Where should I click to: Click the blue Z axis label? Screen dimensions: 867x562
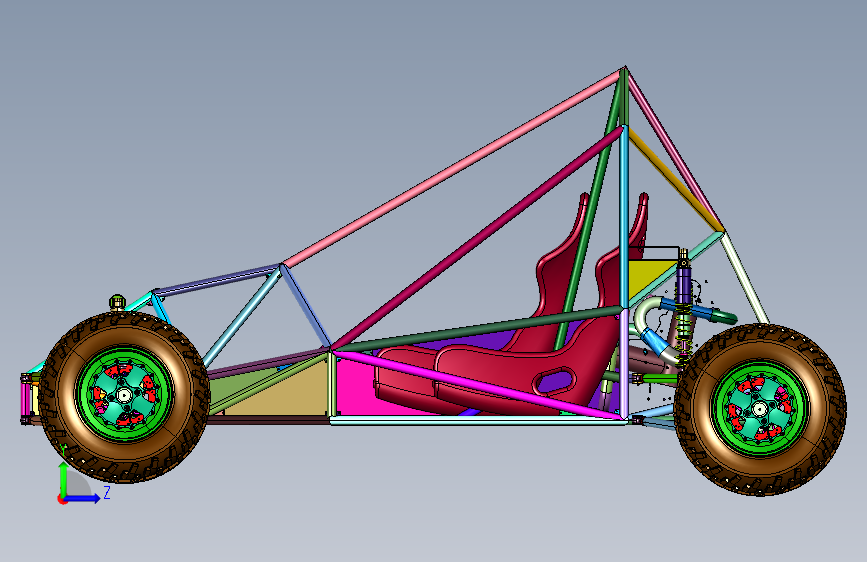coord(107,492)
